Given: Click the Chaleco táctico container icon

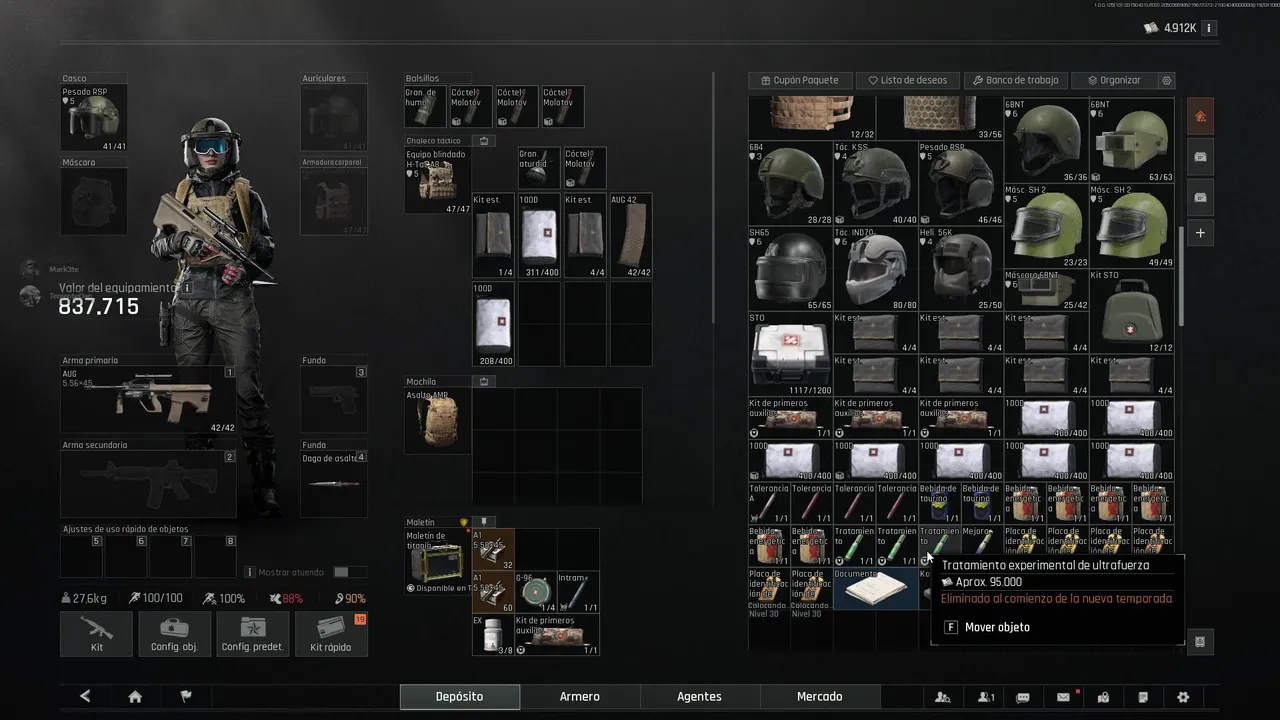Looking at the screenshot, I should click(x=484, y=141).
